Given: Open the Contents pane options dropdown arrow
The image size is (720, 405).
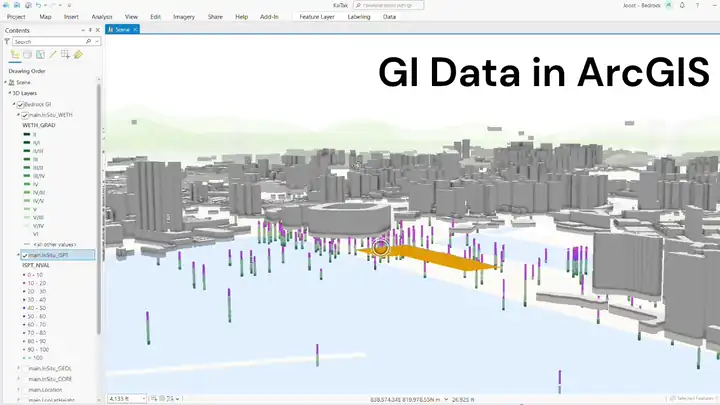Looking at the screenshot, I should 83,30.
